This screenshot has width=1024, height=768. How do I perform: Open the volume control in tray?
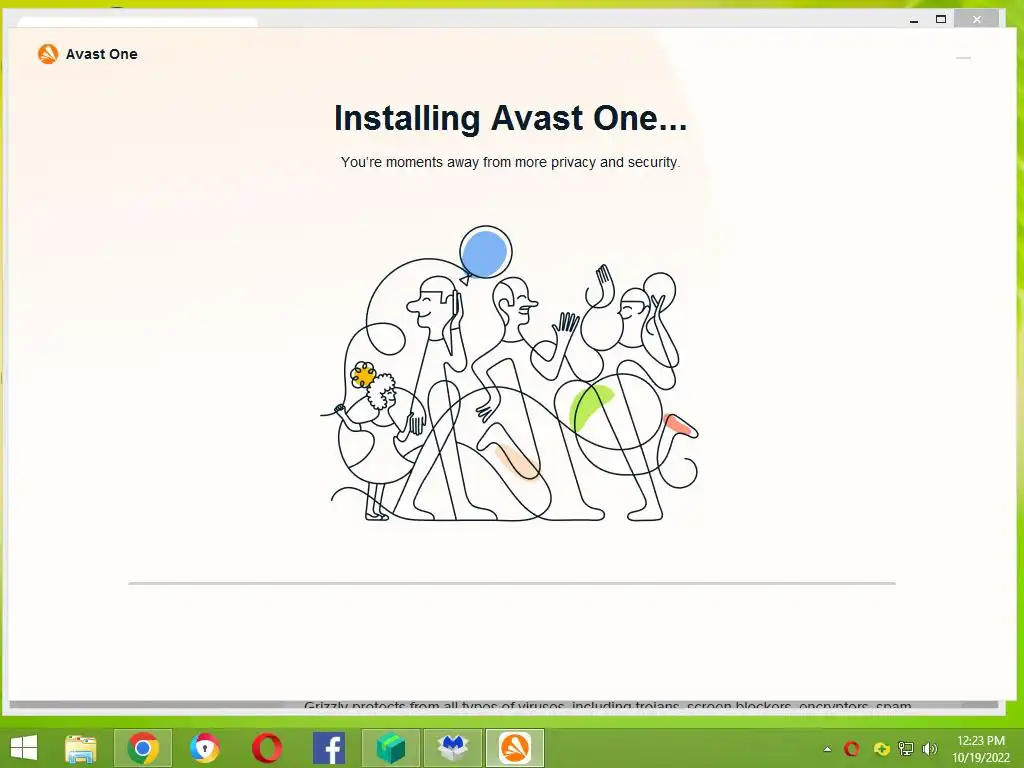coord(929,748)
